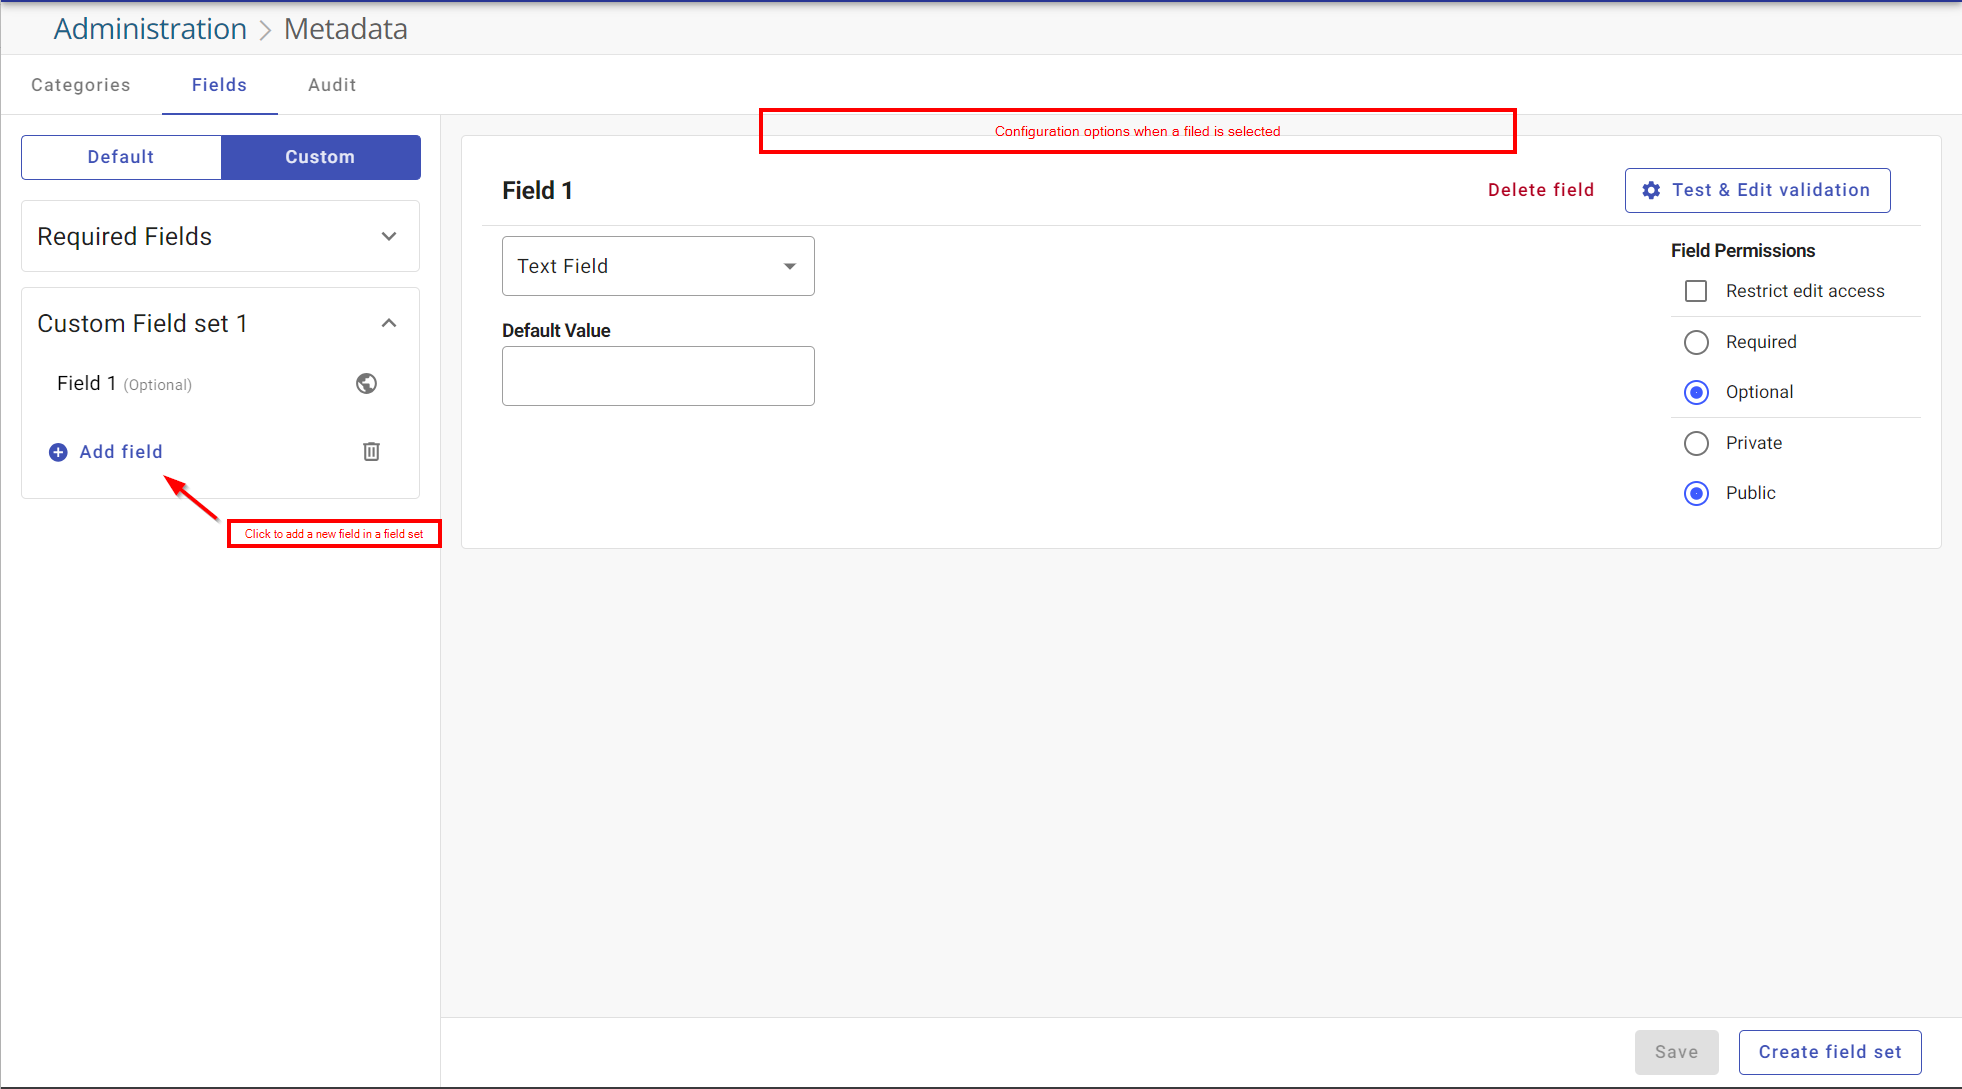Screen dimensions: 1962x1089
Task: Collapse the Custom Field set 1 chevron
Action: click(x=389, y=323)
